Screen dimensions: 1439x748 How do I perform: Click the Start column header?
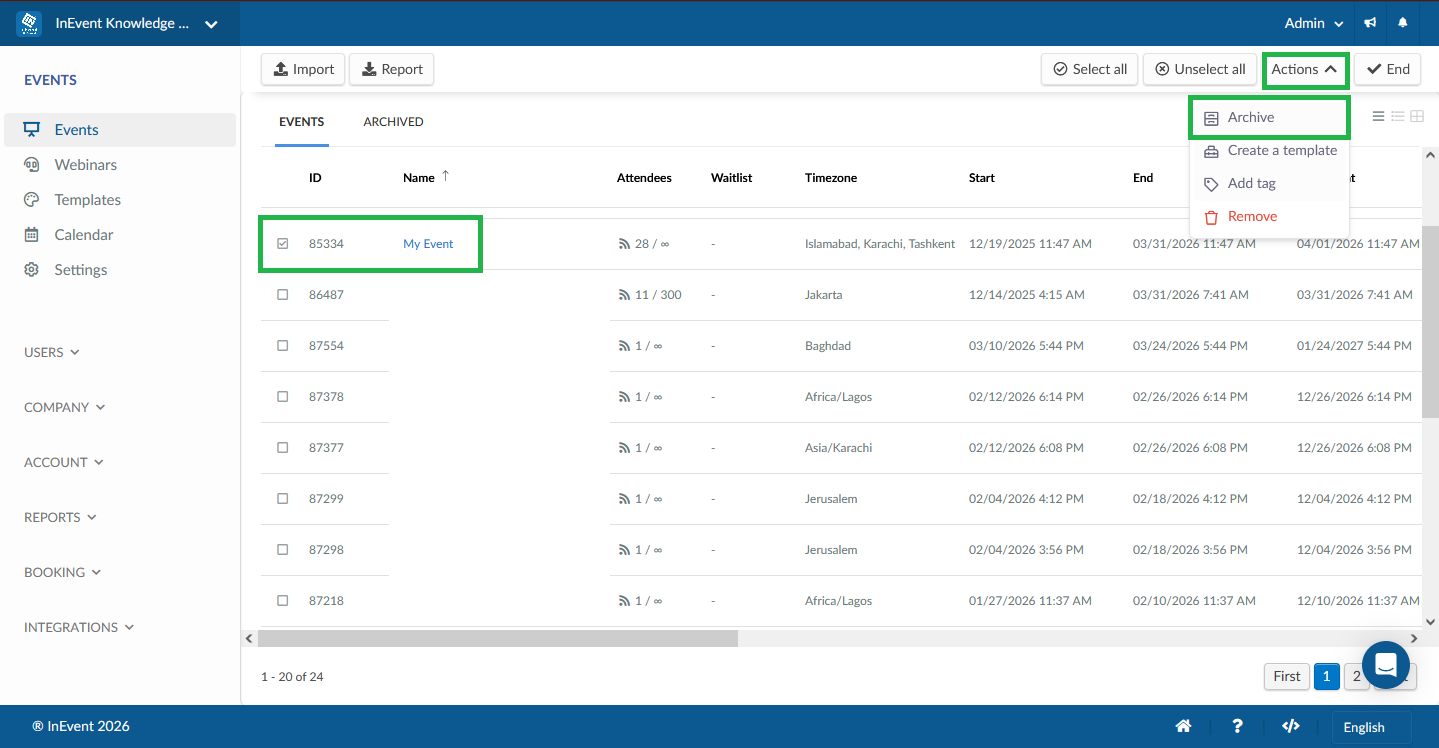(x=982, y=178)
